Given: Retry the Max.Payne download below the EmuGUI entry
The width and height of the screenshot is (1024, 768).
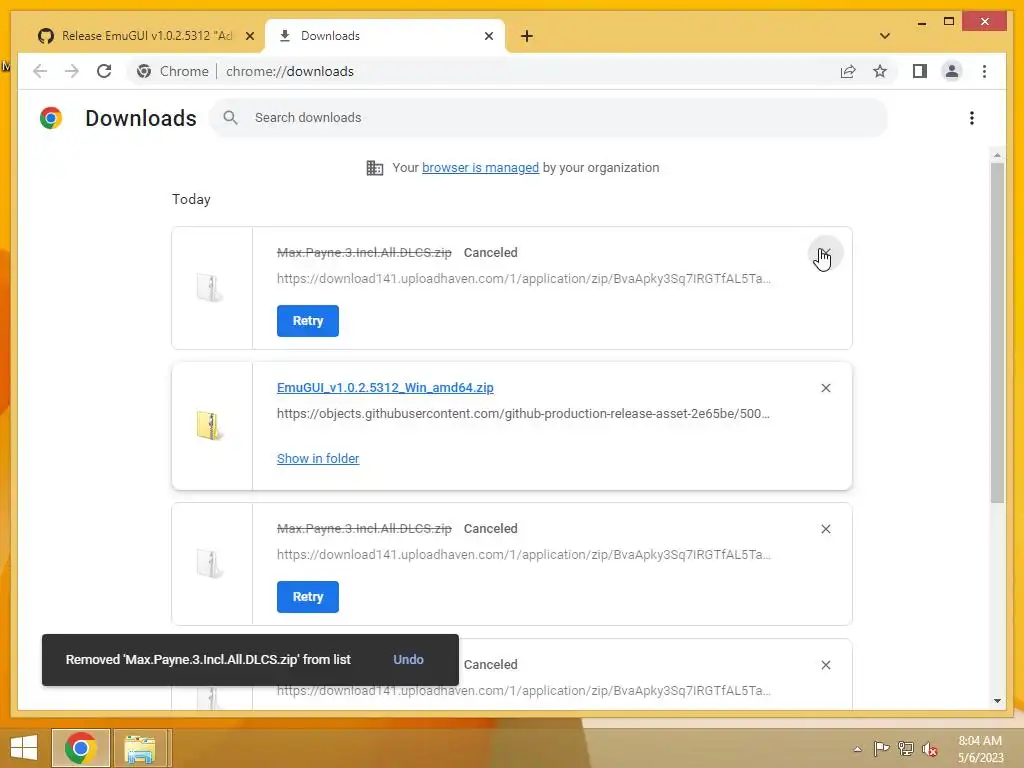Looking at the screenshot, I should tap(308, 597).
